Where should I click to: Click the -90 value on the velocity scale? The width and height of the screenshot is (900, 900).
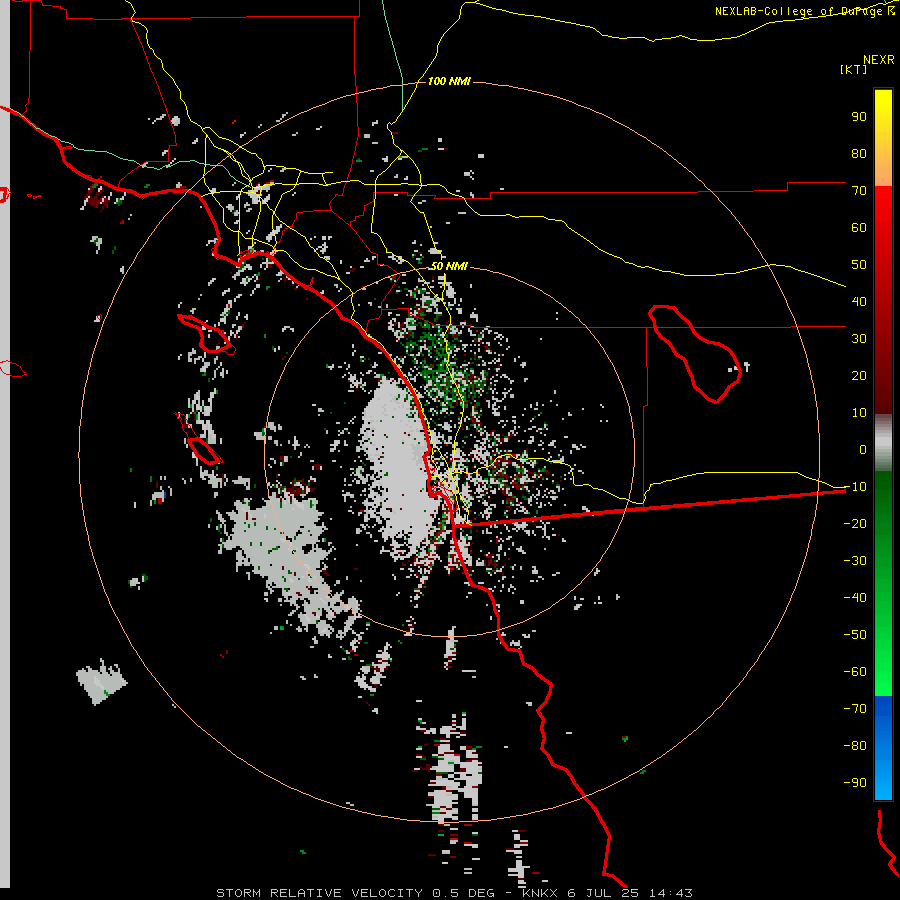(x=855, y=783)
